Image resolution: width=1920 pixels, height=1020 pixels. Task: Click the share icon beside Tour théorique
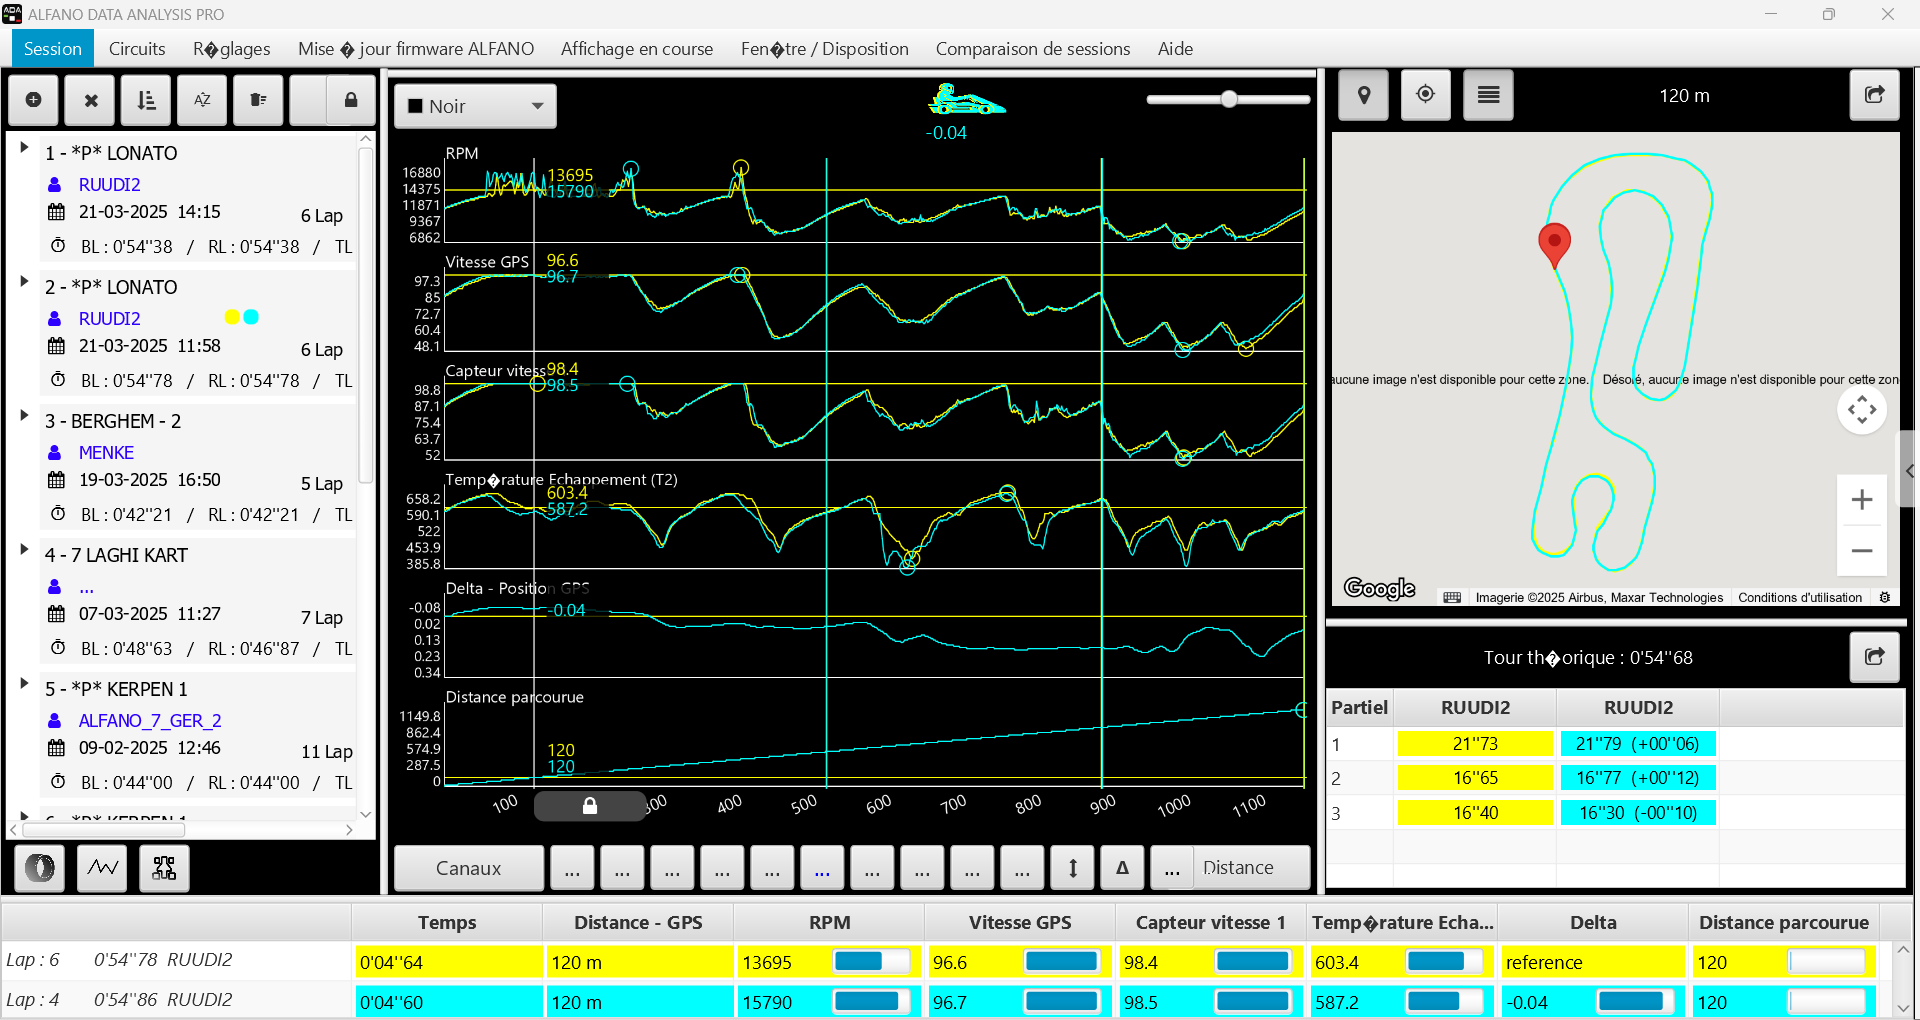point(1874,657)
